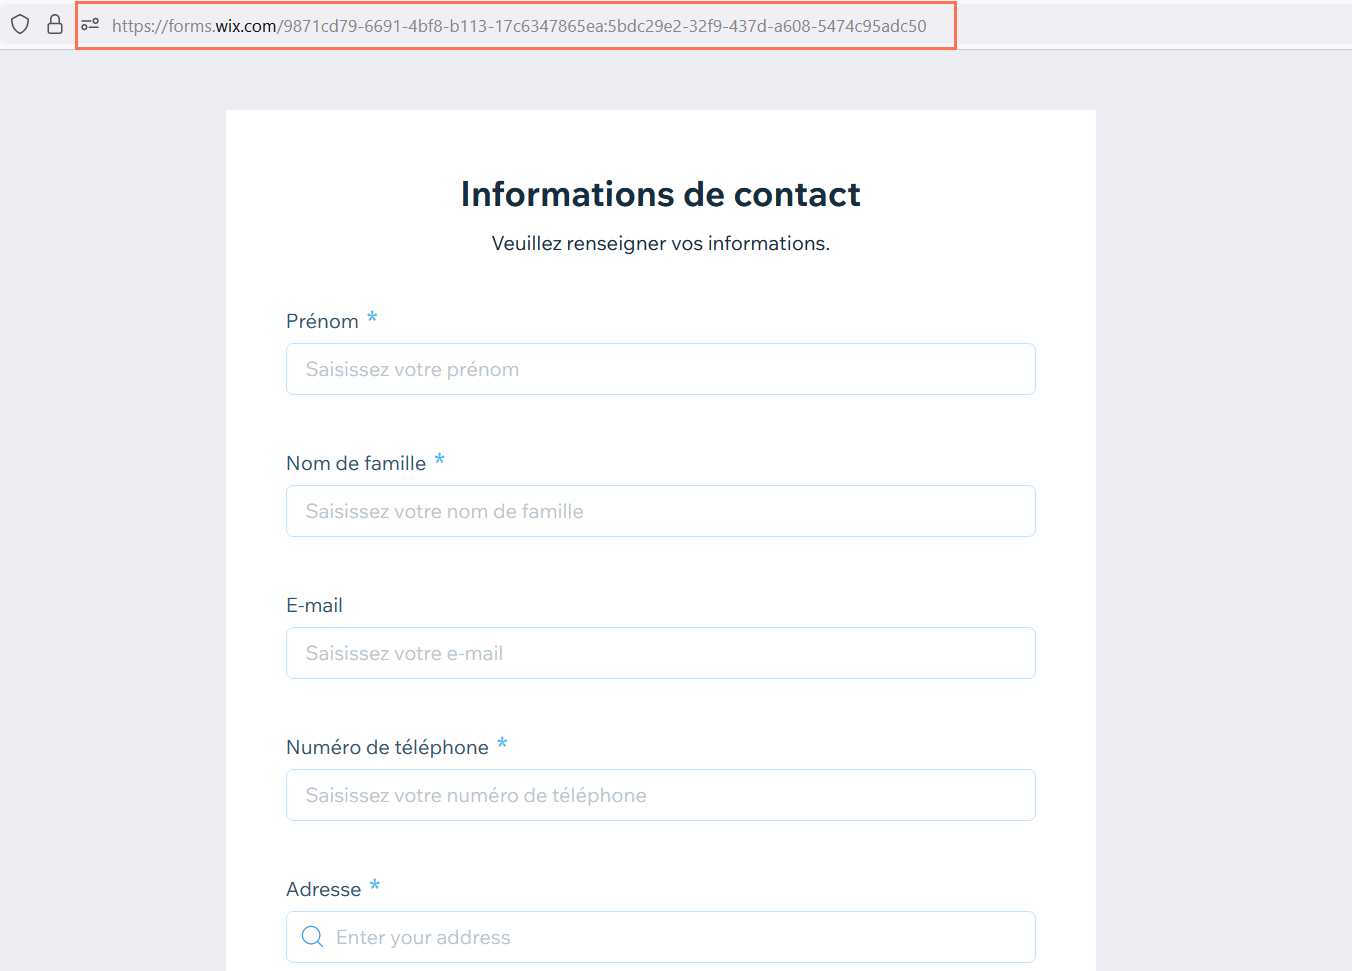Screen dimensions: 1352x971
Task: Click the tracking protection shield icon
Action: click(20, 25)
